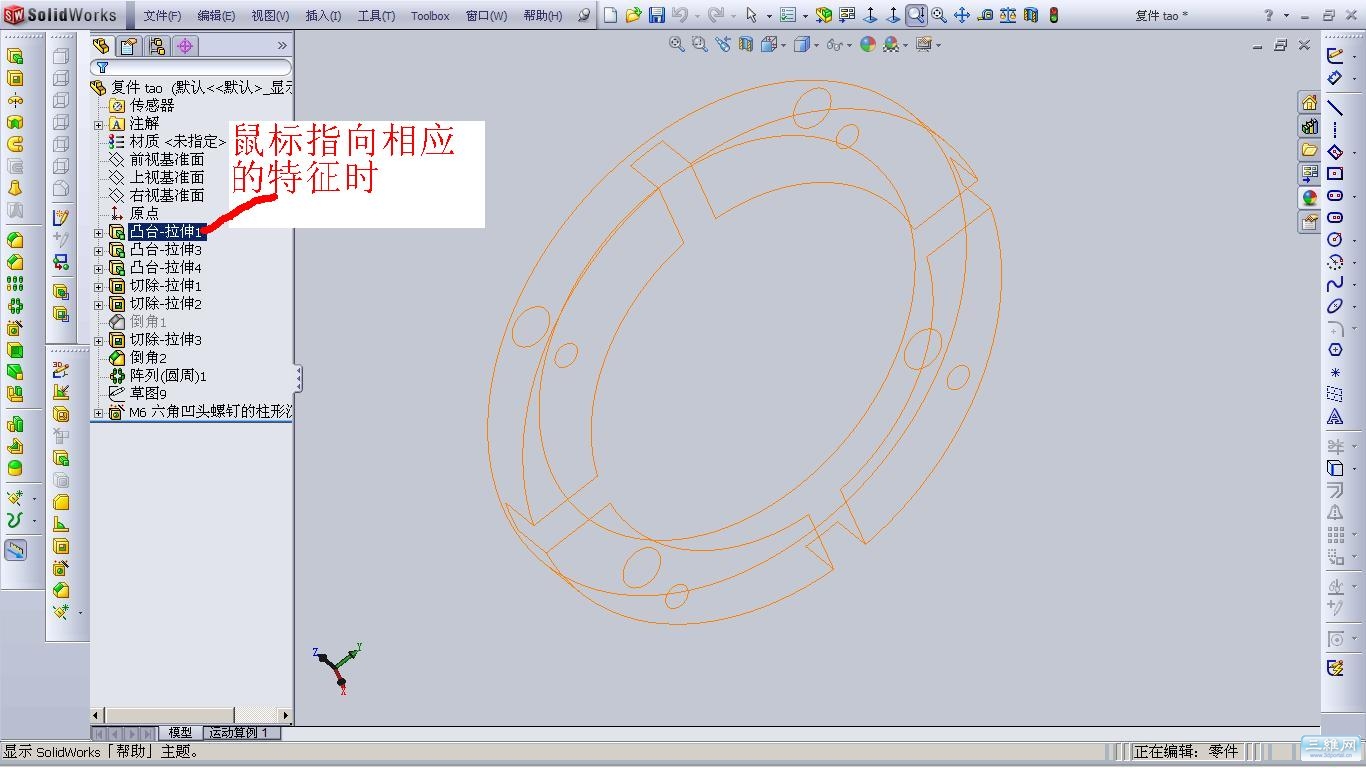This screenshot has width=1366, height=768.
Task: Open the 插入(I) menu
Action: 323,16
